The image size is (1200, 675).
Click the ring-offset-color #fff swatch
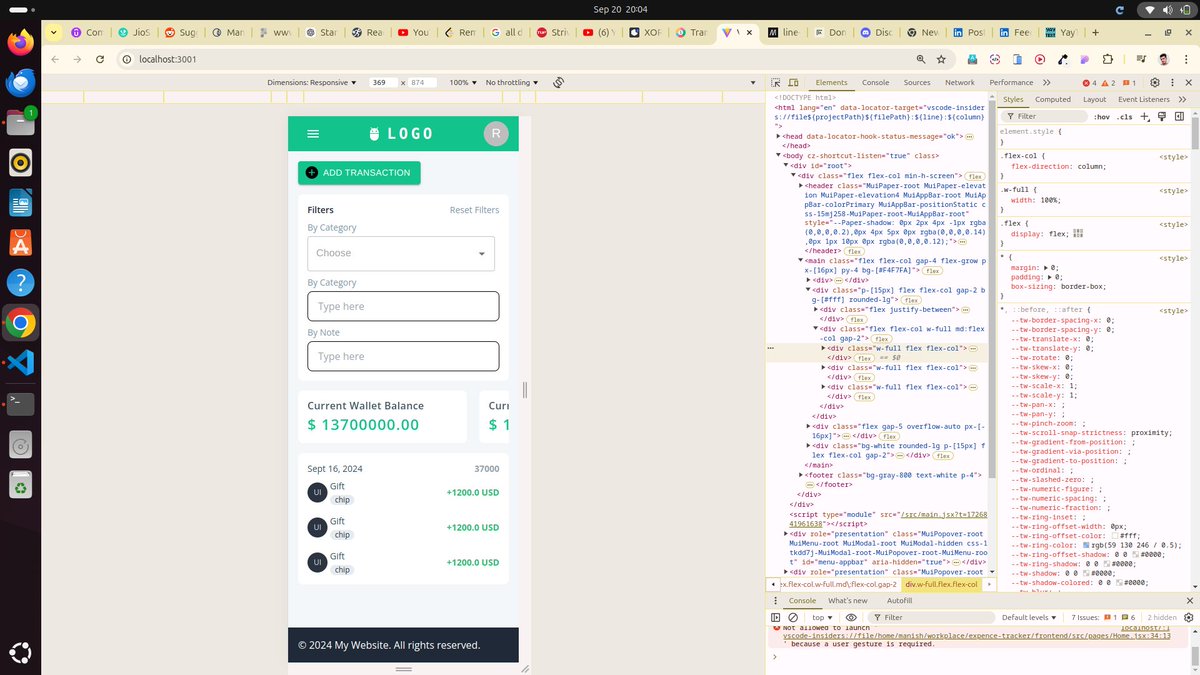1114,536
